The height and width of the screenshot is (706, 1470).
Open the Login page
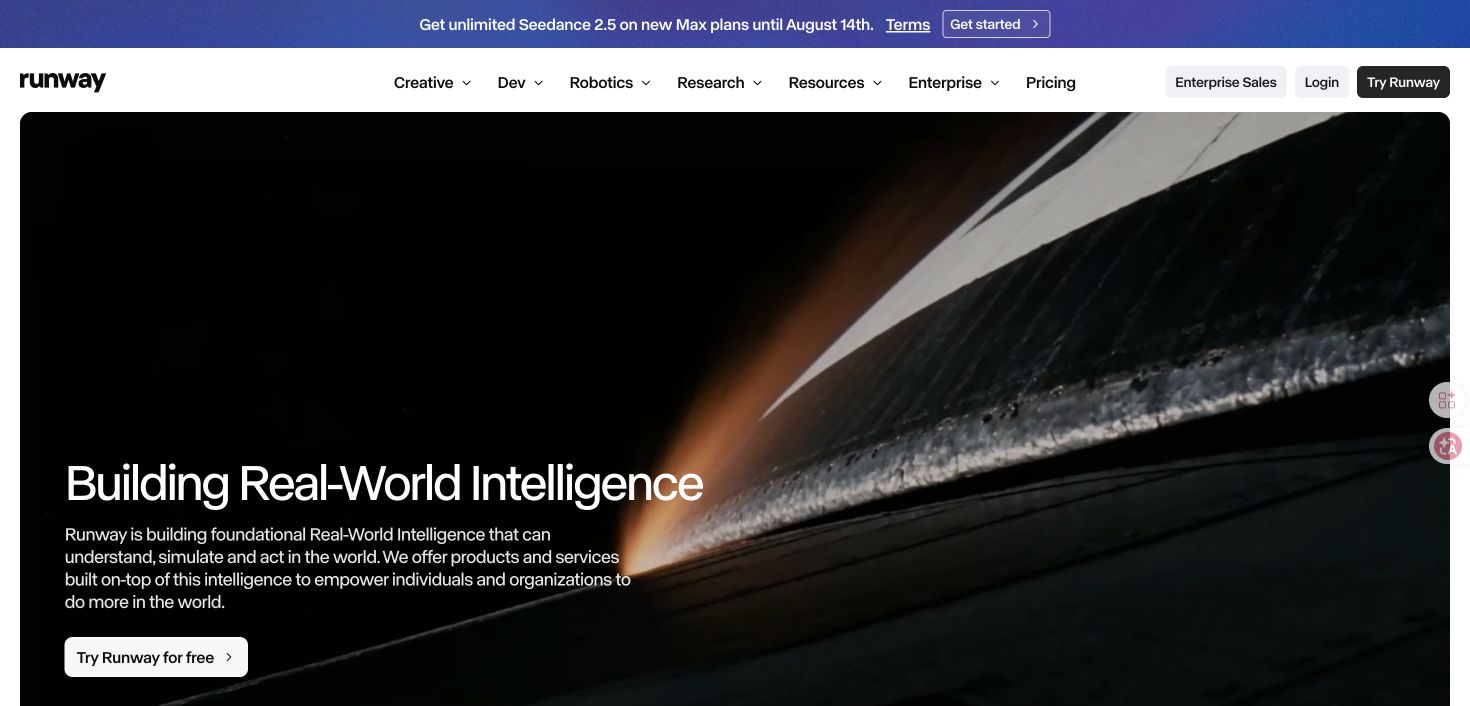click(1322, 82)
